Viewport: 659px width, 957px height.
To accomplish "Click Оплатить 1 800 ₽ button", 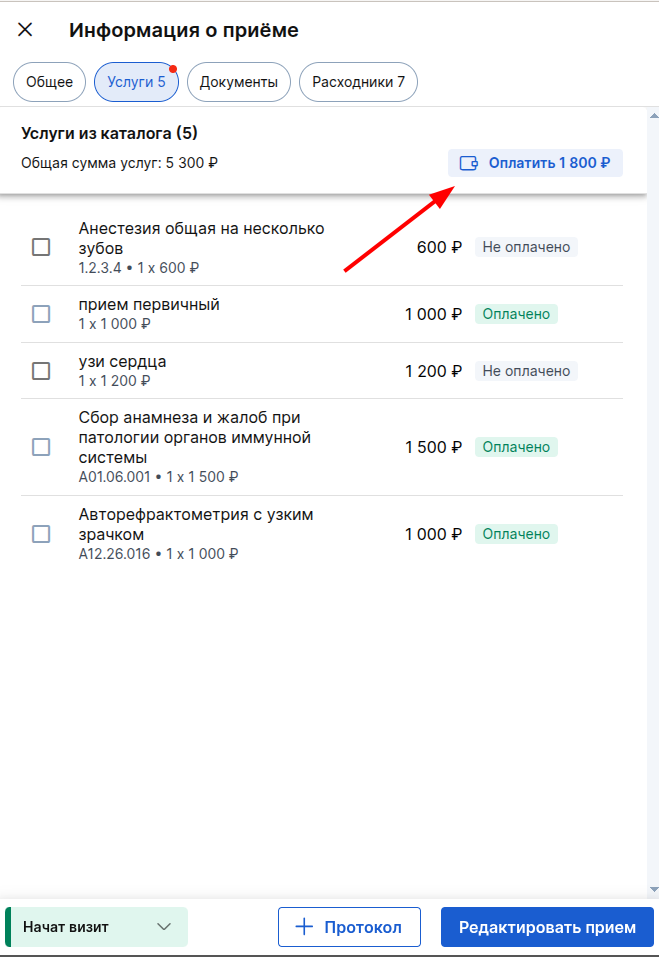I will [x=535, y=163].
